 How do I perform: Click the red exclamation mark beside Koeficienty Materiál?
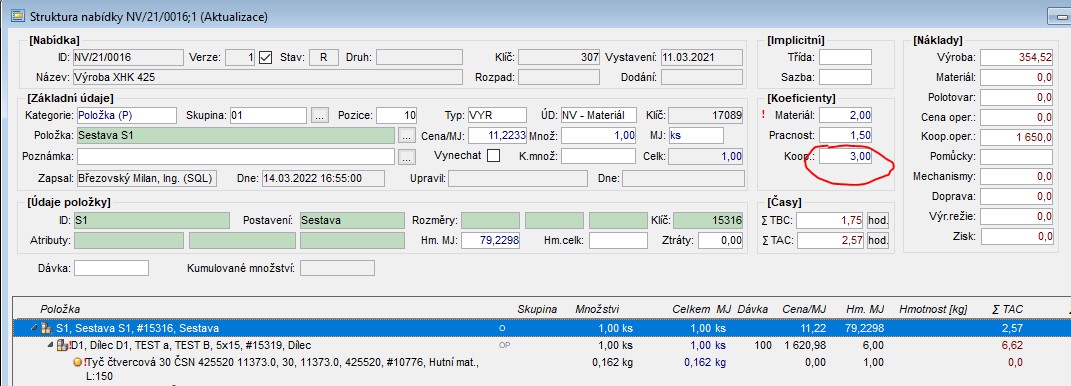[x=764, y=115]
